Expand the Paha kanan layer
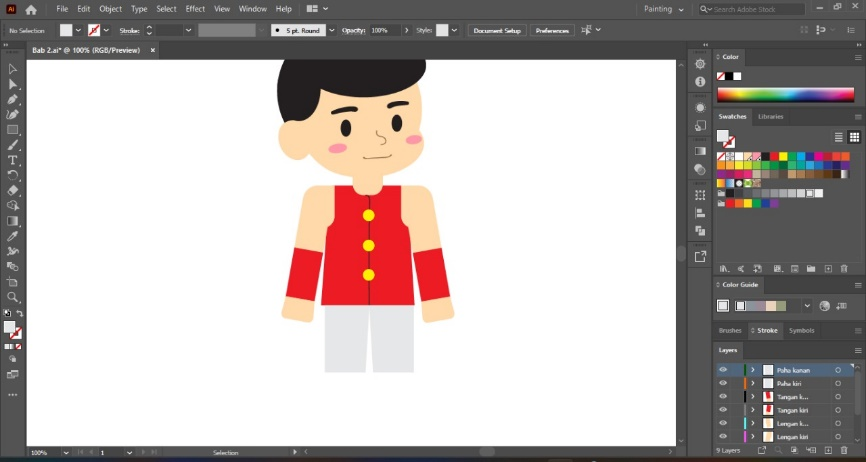The image size is (866, 462). [752, 370]
